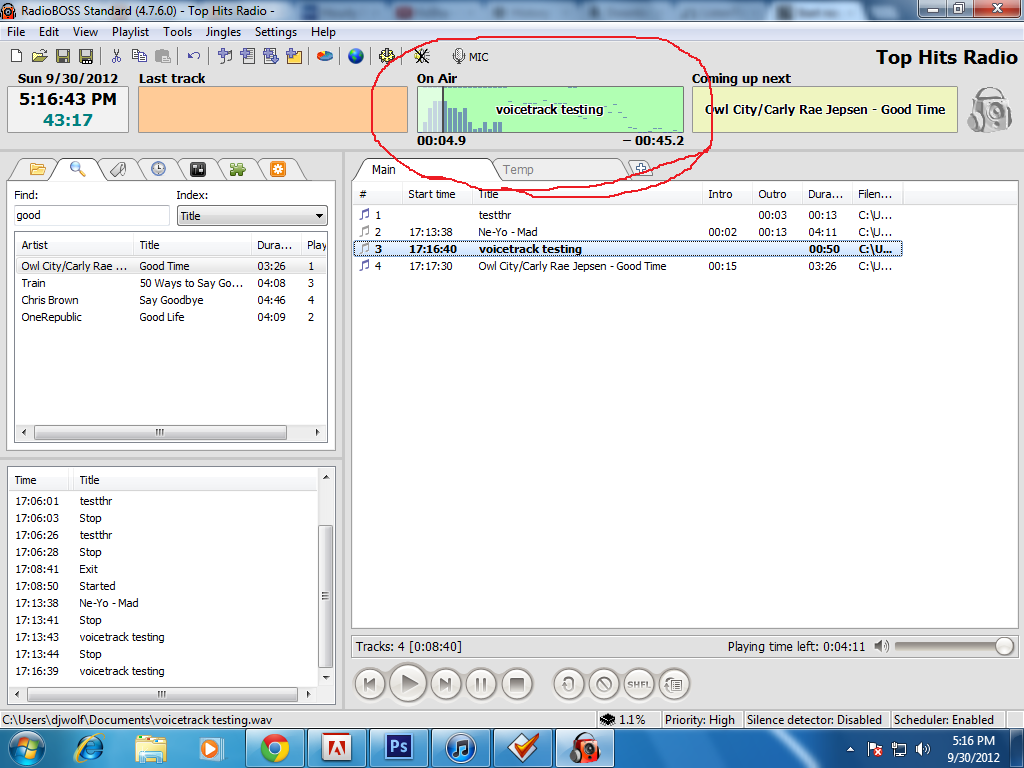Expand the Index dropdown showing Title
The image size is (1024, 768).
point(252,216)
